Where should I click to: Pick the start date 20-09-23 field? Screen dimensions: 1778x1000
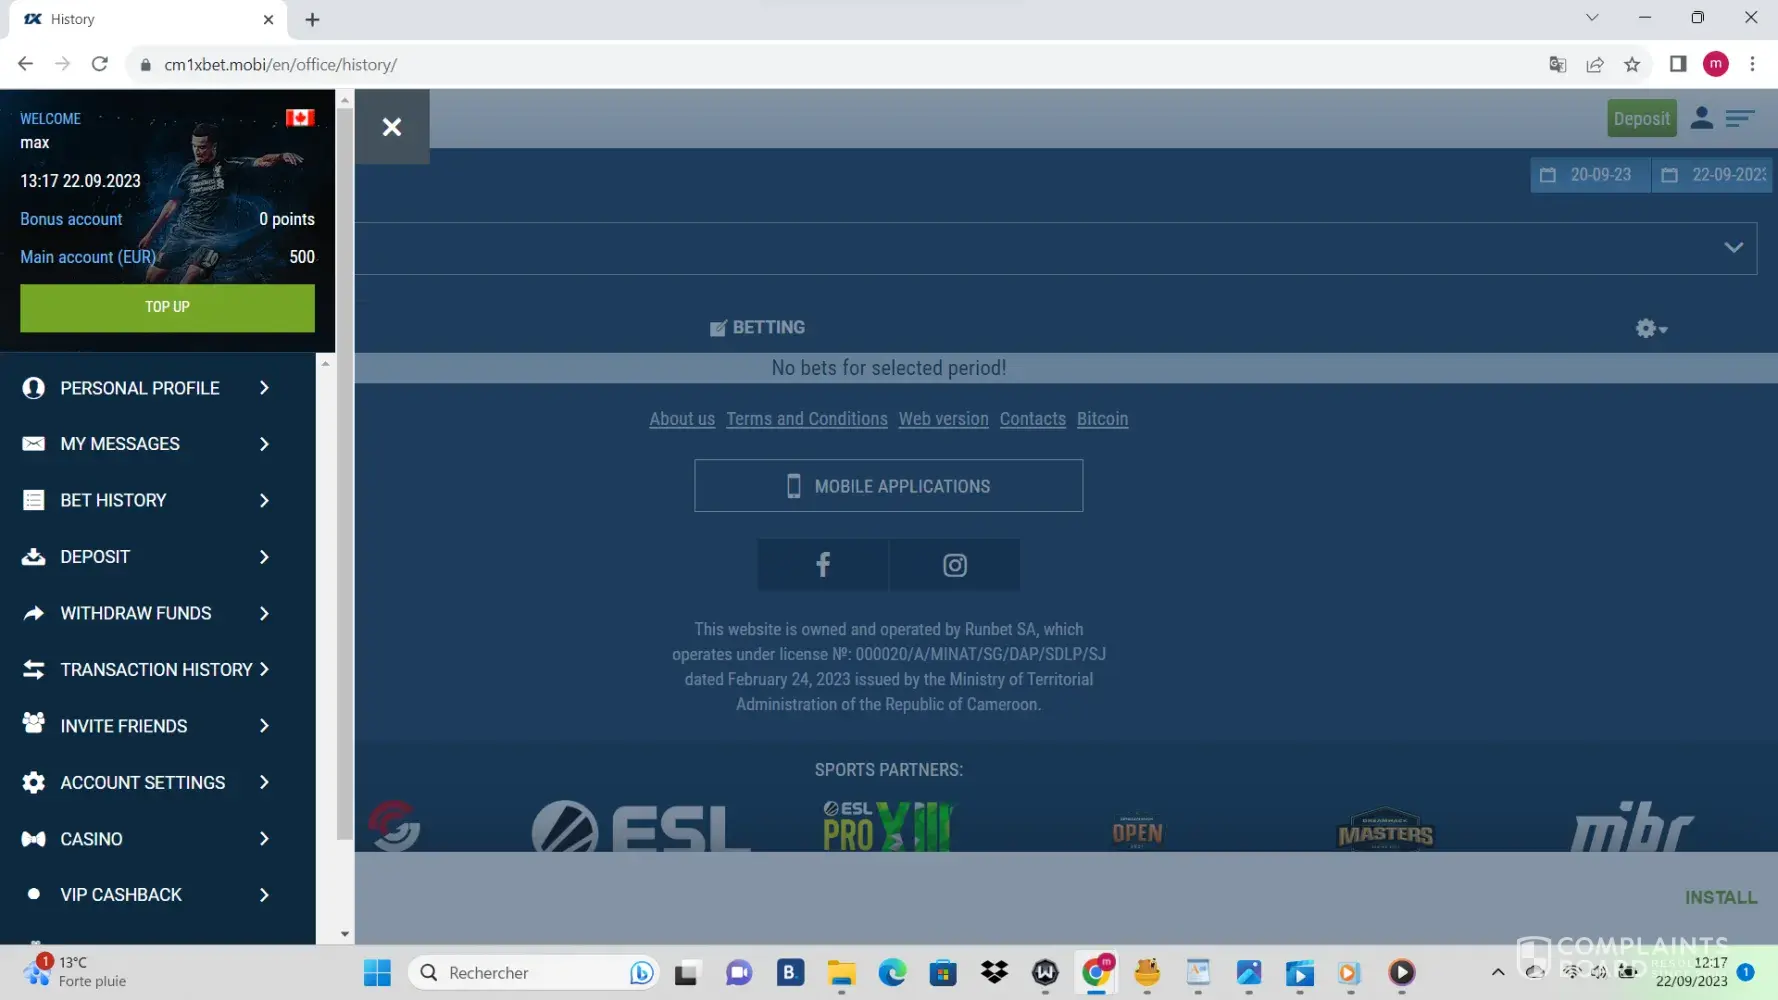(x=1589, y=175)
